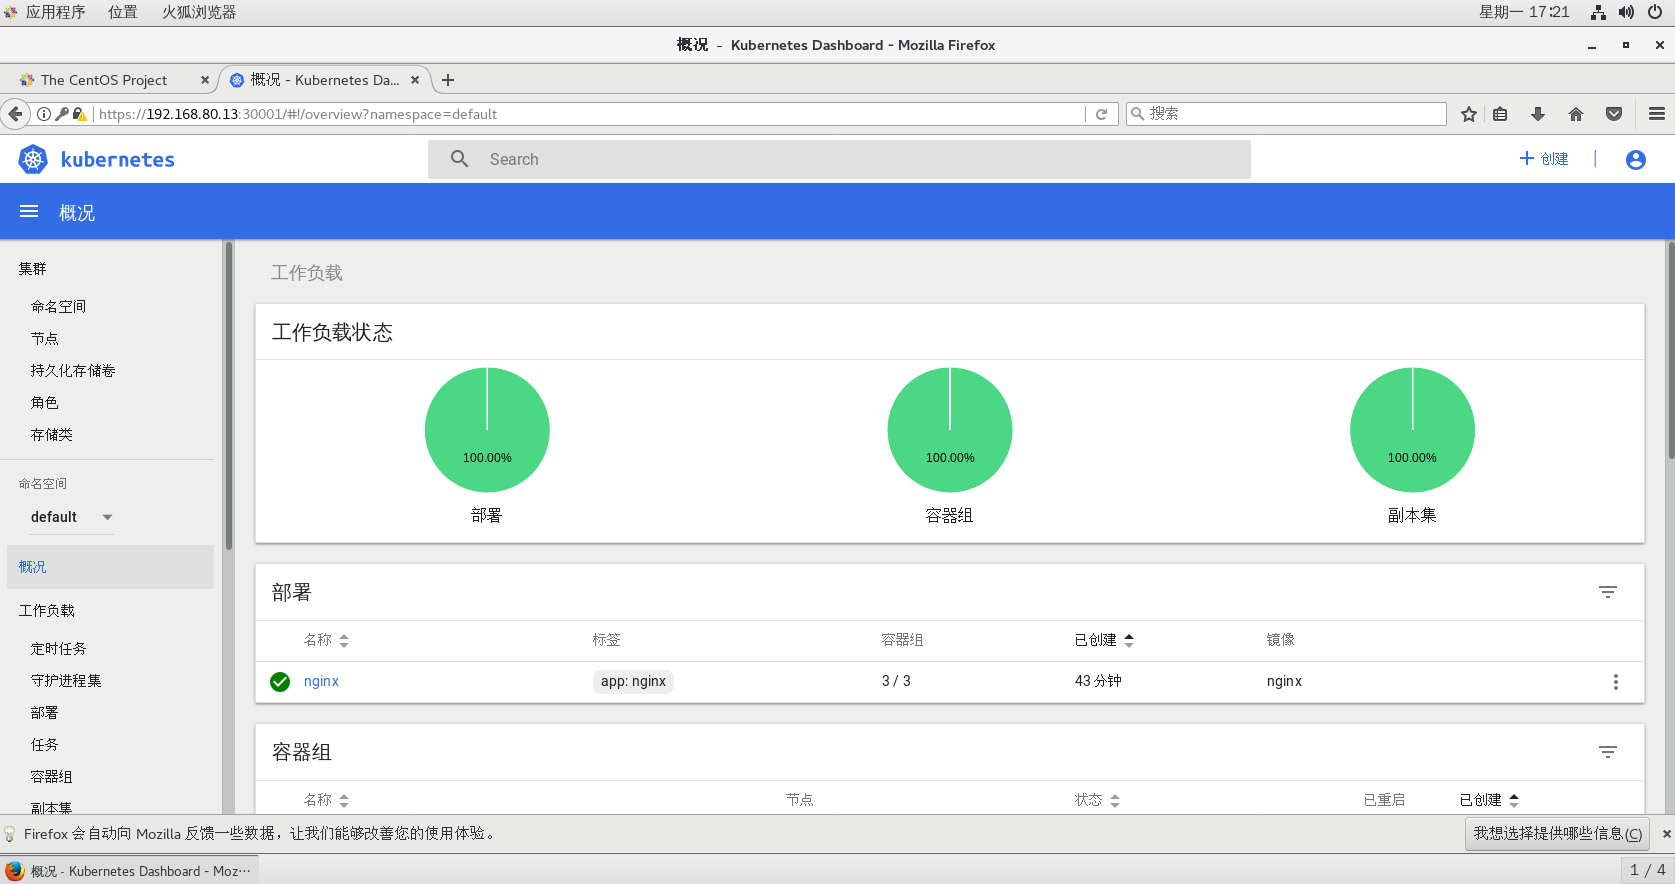
Task: Bookmark this page with star icon
Action: click(1468, 114)
